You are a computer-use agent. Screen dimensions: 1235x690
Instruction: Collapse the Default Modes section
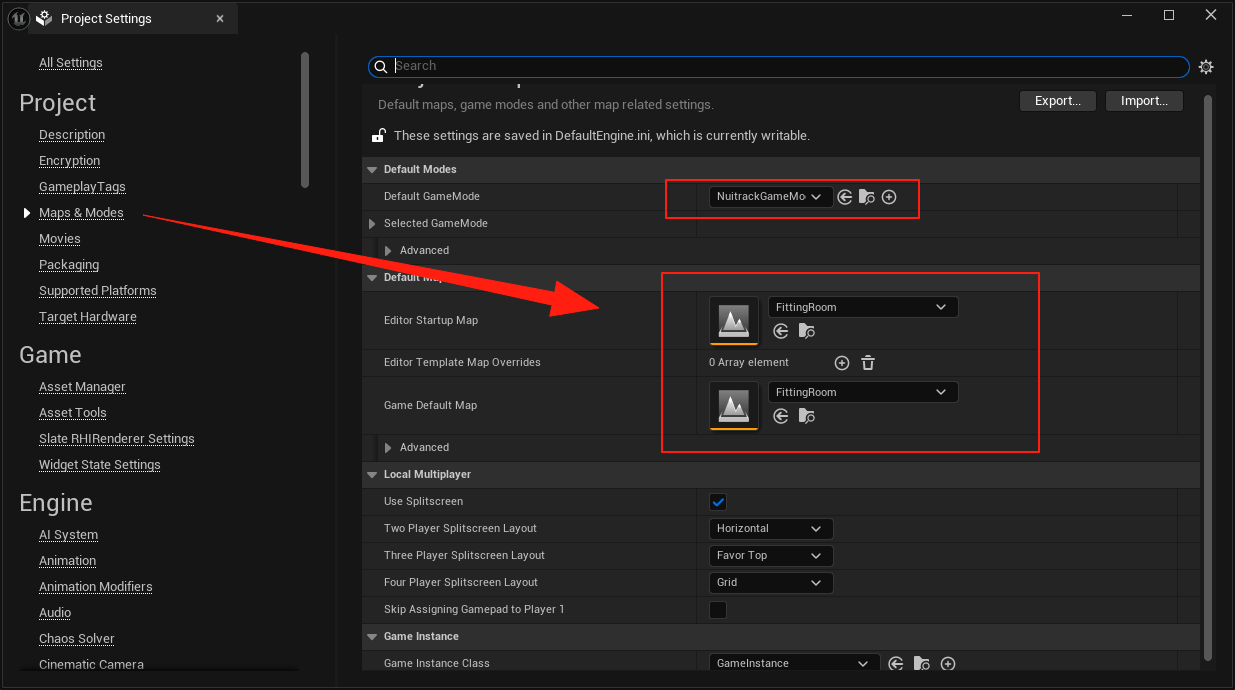click(373, 170)
